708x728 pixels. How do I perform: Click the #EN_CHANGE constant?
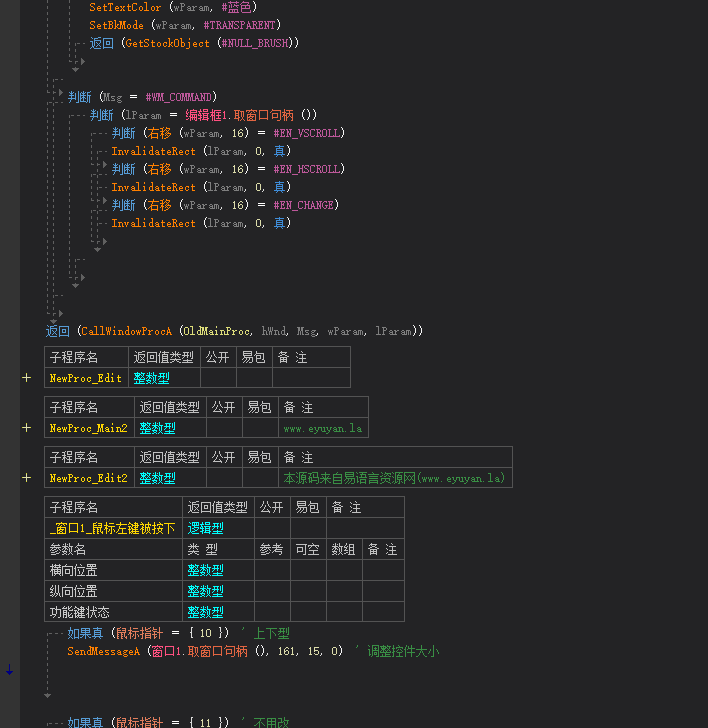coord(303,205)
